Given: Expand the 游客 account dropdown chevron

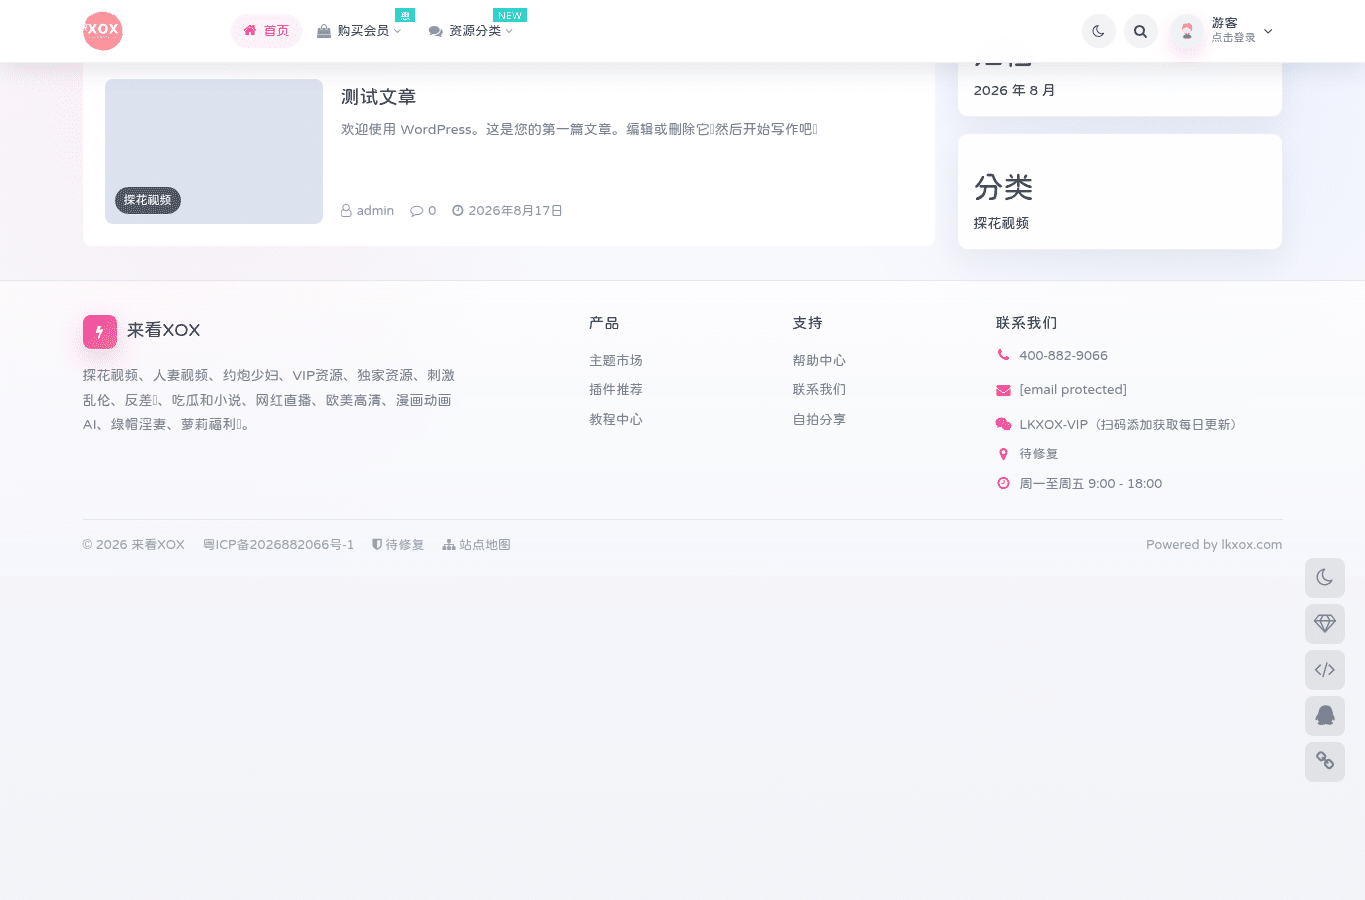Looking at the screenshot, I should [x=1268, y=31].
